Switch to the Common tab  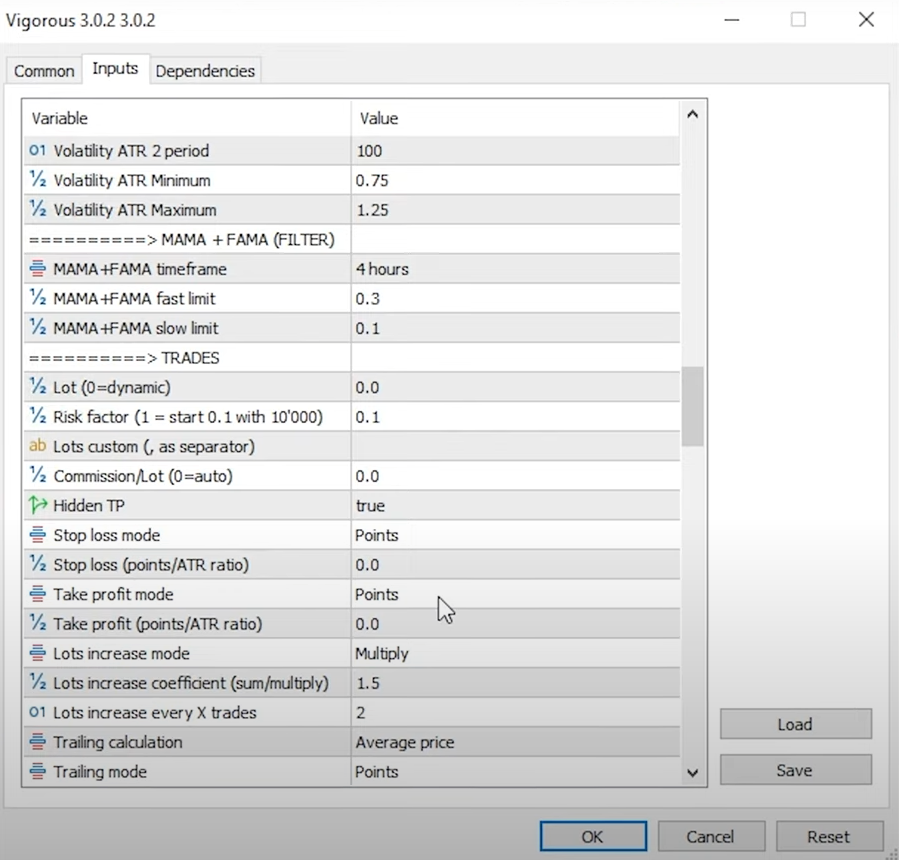point(44,71)
